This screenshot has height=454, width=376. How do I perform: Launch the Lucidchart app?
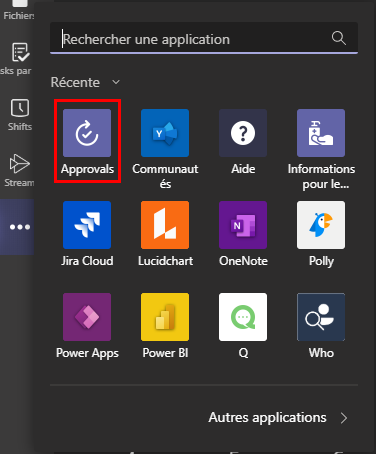165,225
